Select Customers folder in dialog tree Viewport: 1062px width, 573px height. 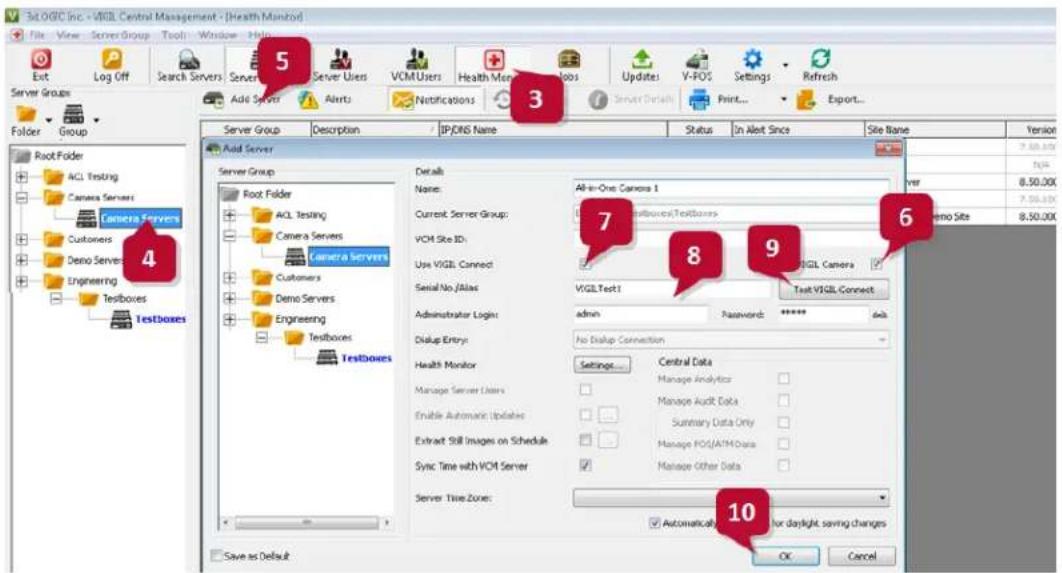pos(287,277)
